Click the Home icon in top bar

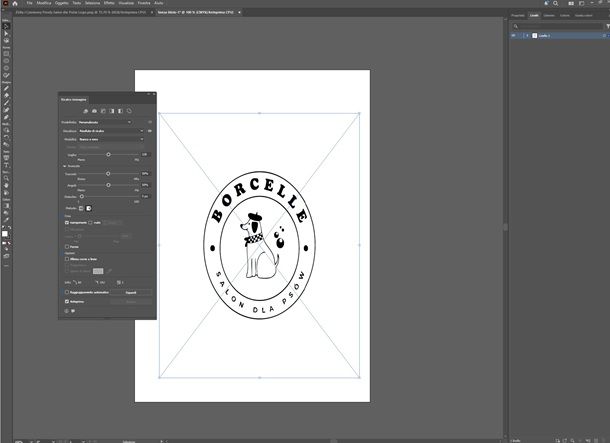pos(15,3)
